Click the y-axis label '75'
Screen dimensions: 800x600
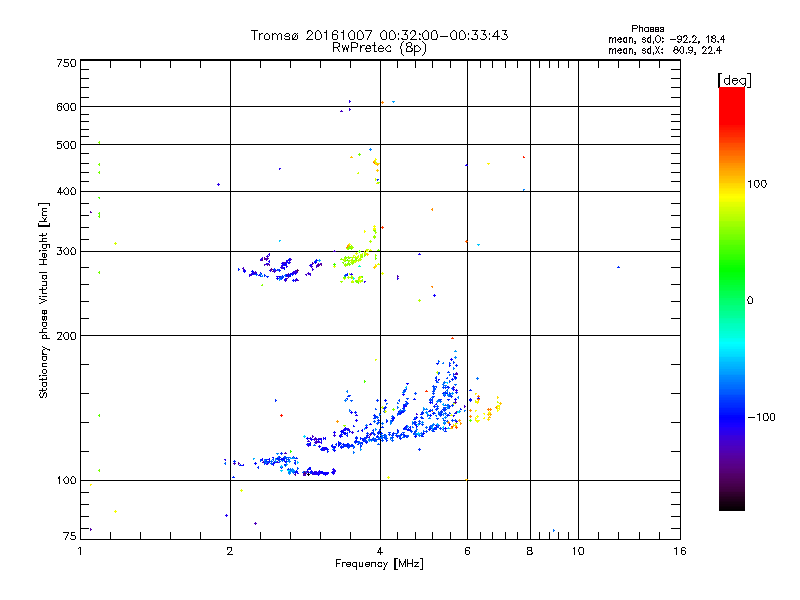tap(70, 536)
